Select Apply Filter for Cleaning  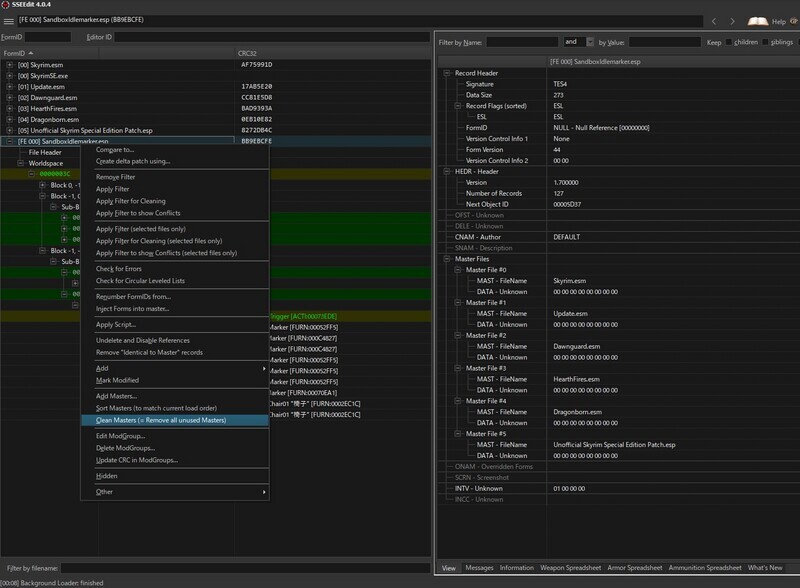click(174, 201)
